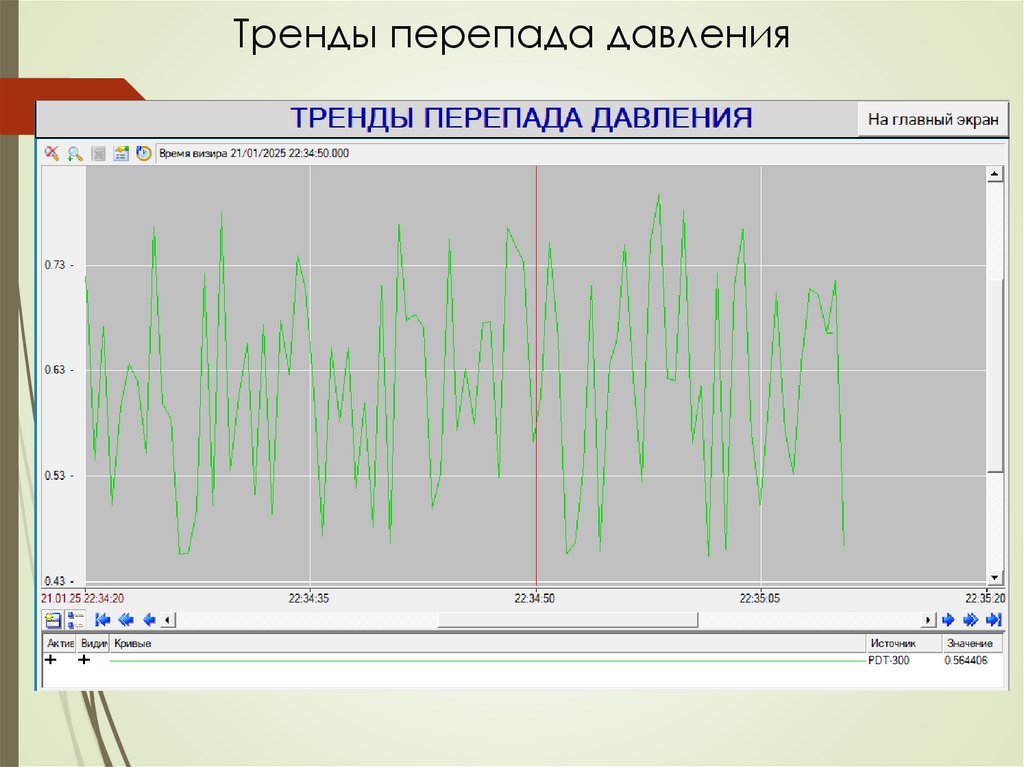Click the horizontal scrollbar left arrow
The width and height of the screenshot is (1024, 767).
[168, 619]
